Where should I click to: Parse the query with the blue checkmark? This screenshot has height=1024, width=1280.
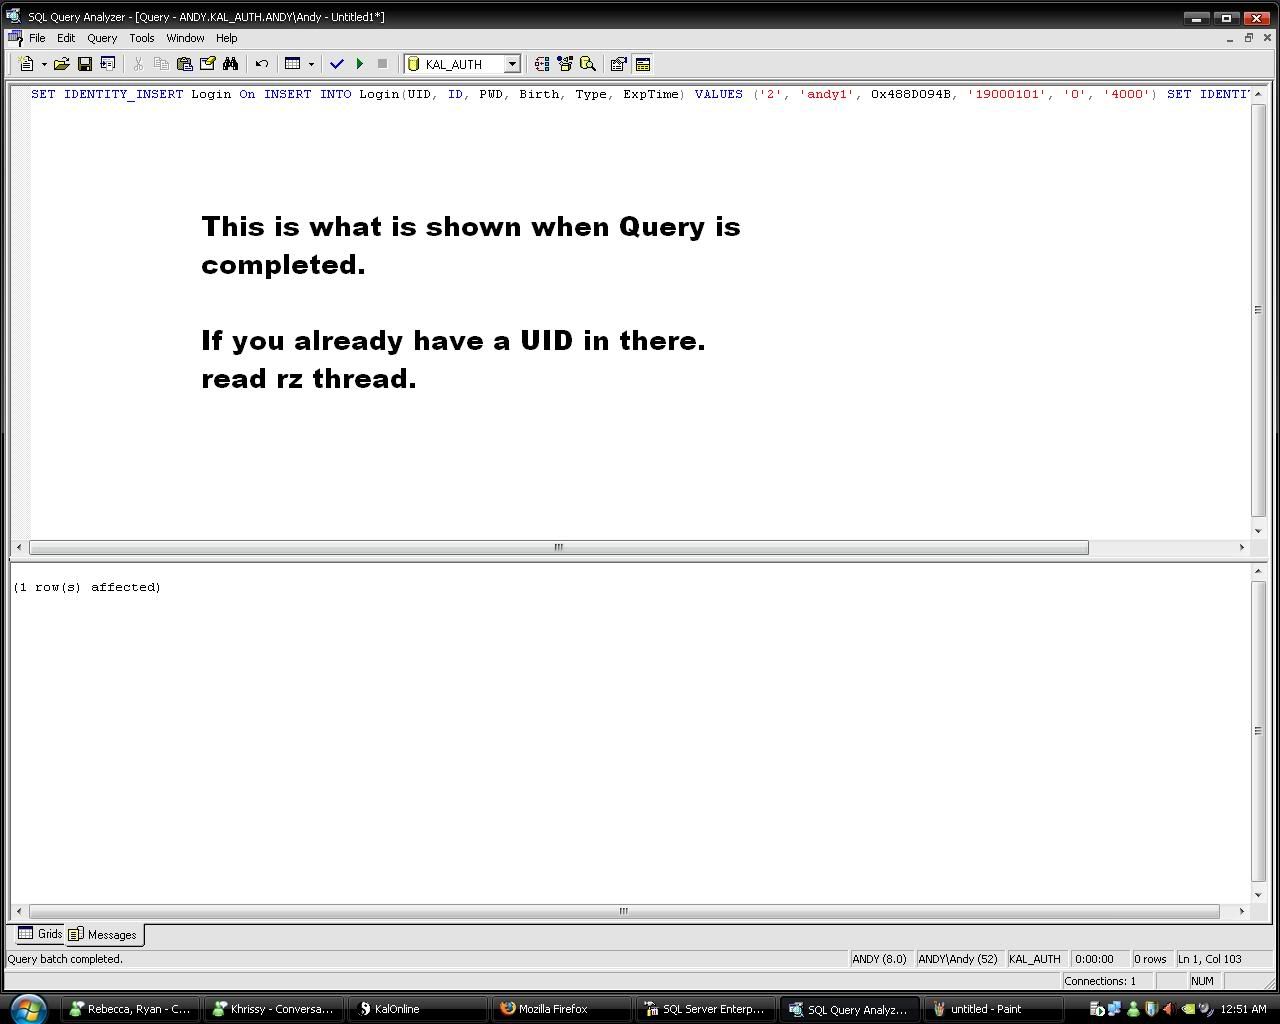(x=337, y=64)
